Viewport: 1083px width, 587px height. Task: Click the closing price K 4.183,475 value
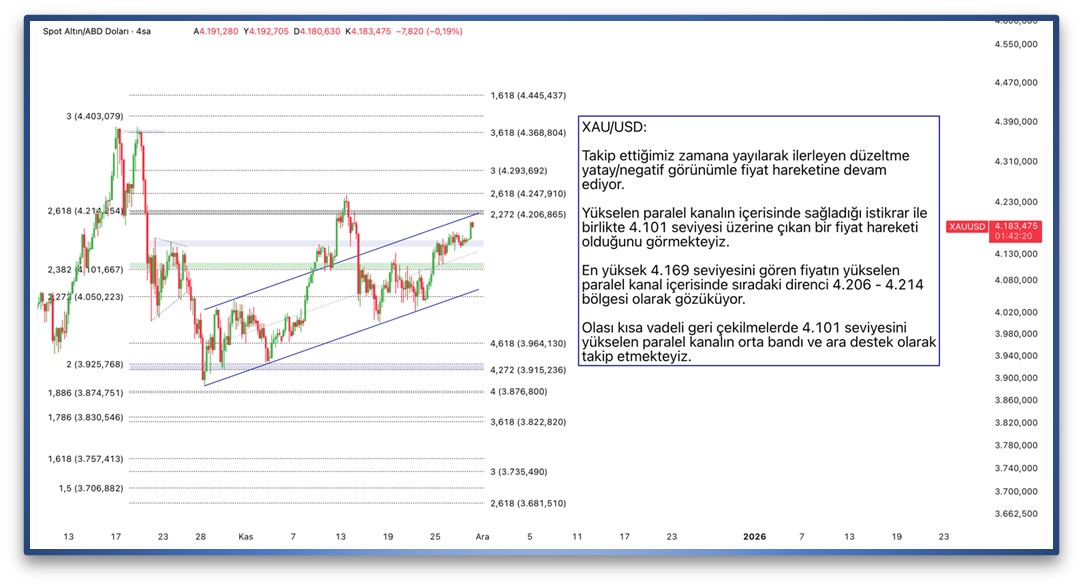pyautogui.click(x=369, y=31)
